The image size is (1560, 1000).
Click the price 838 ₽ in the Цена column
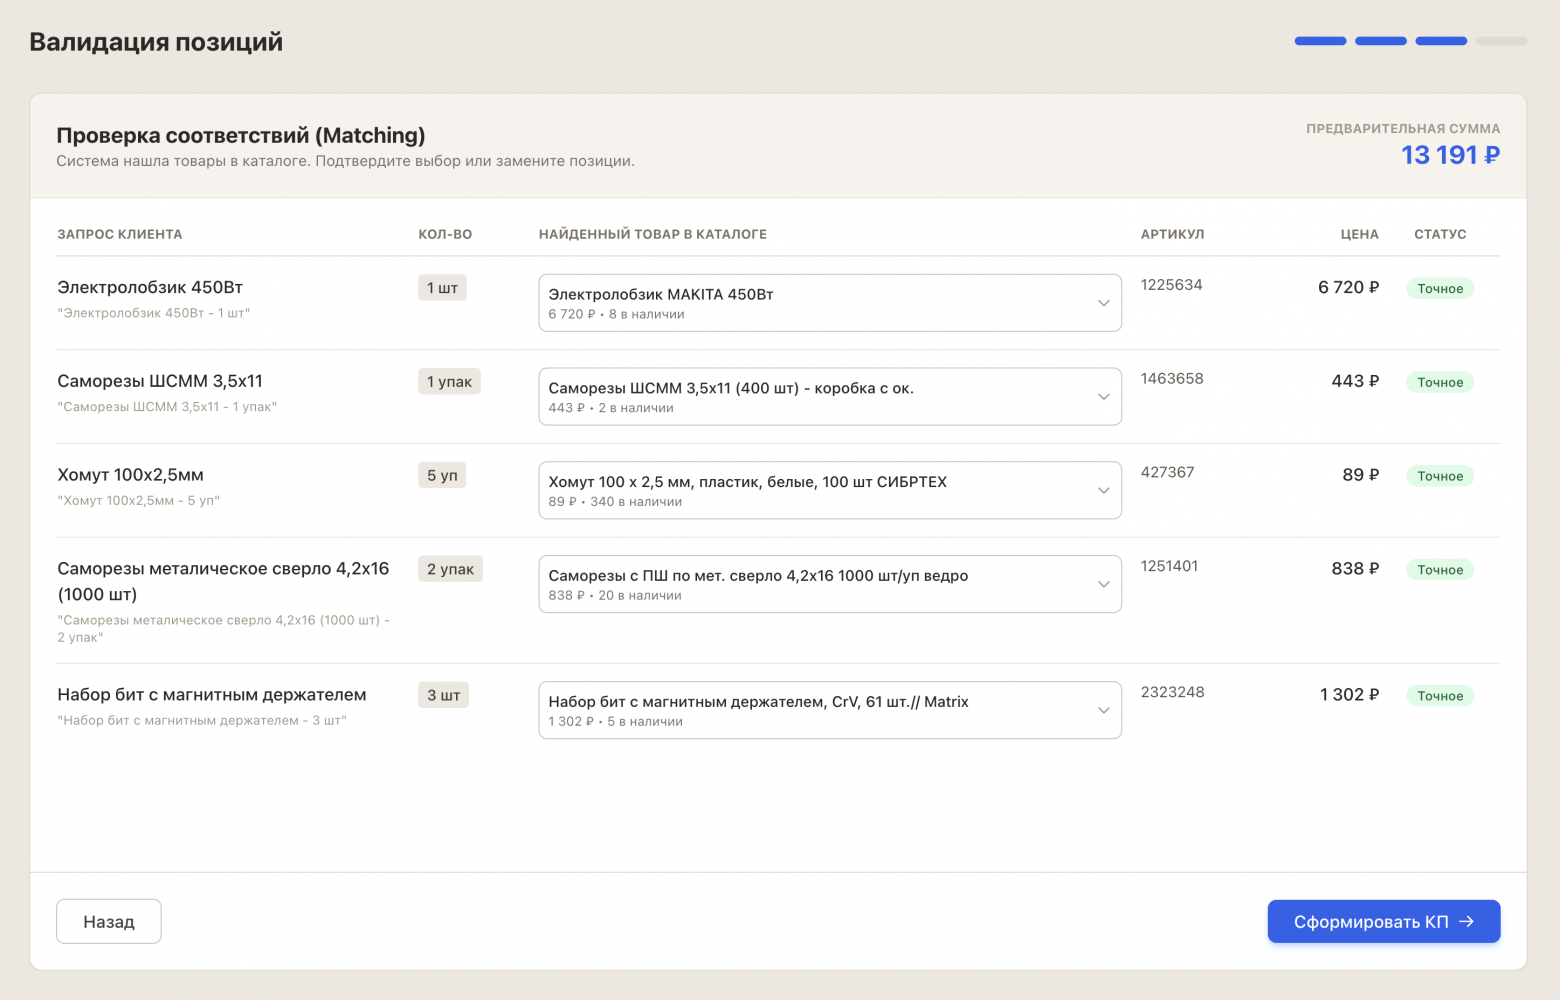pyautogui.click(x=1355, y=569)
